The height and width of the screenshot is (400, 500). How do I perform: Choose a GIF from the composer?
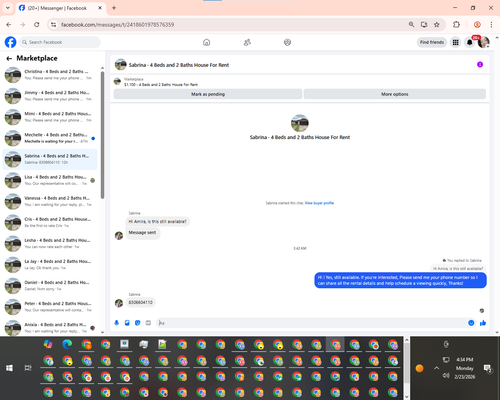pos(148,323)
